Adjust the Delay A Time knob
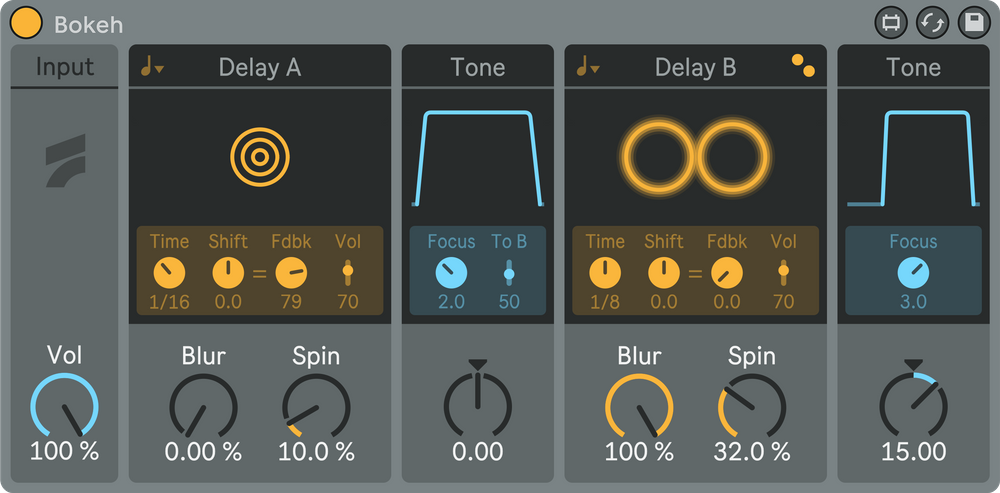The height and width of the screenshot is (493, 1000). pyautogui.click(x=169, y=274)
